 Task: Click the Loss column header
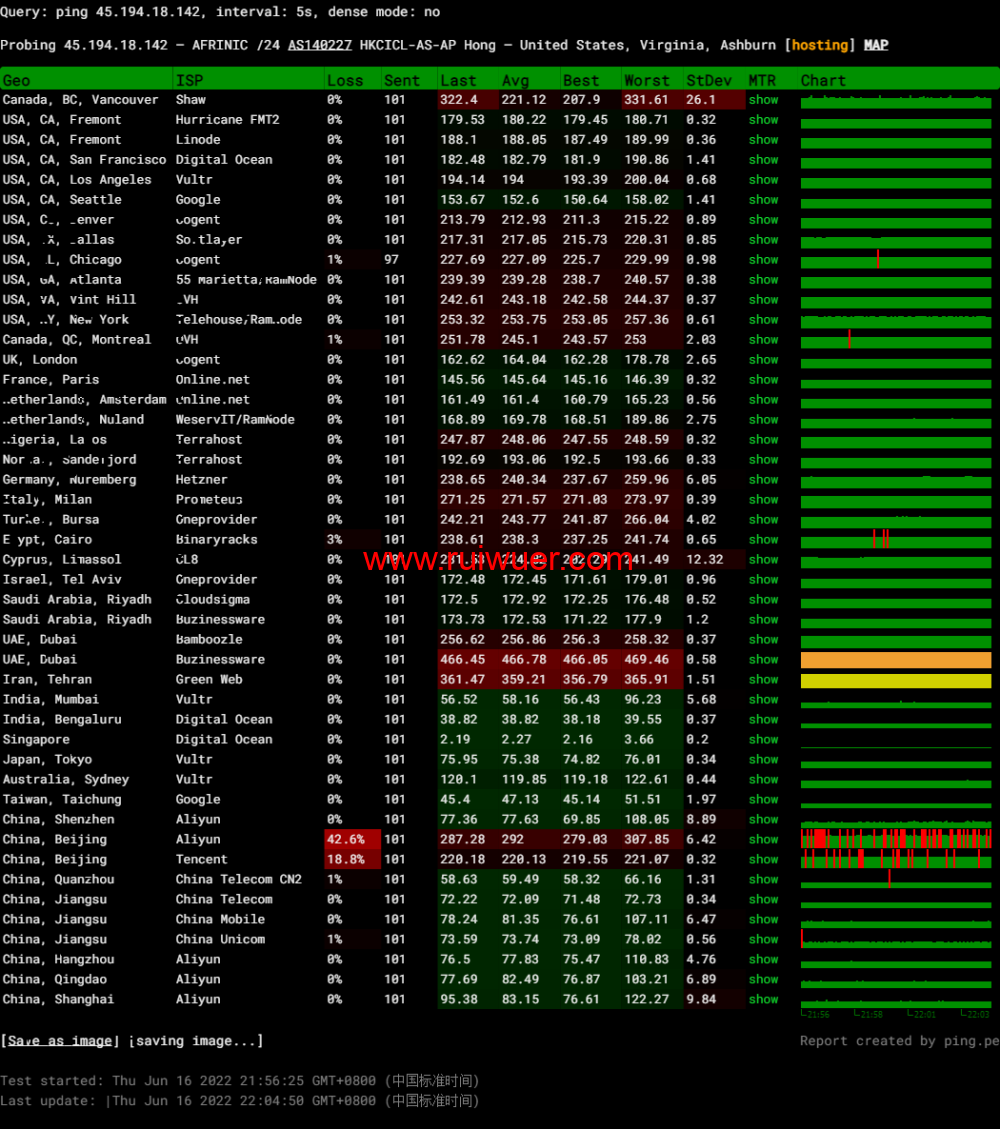[x=345, y=80]
